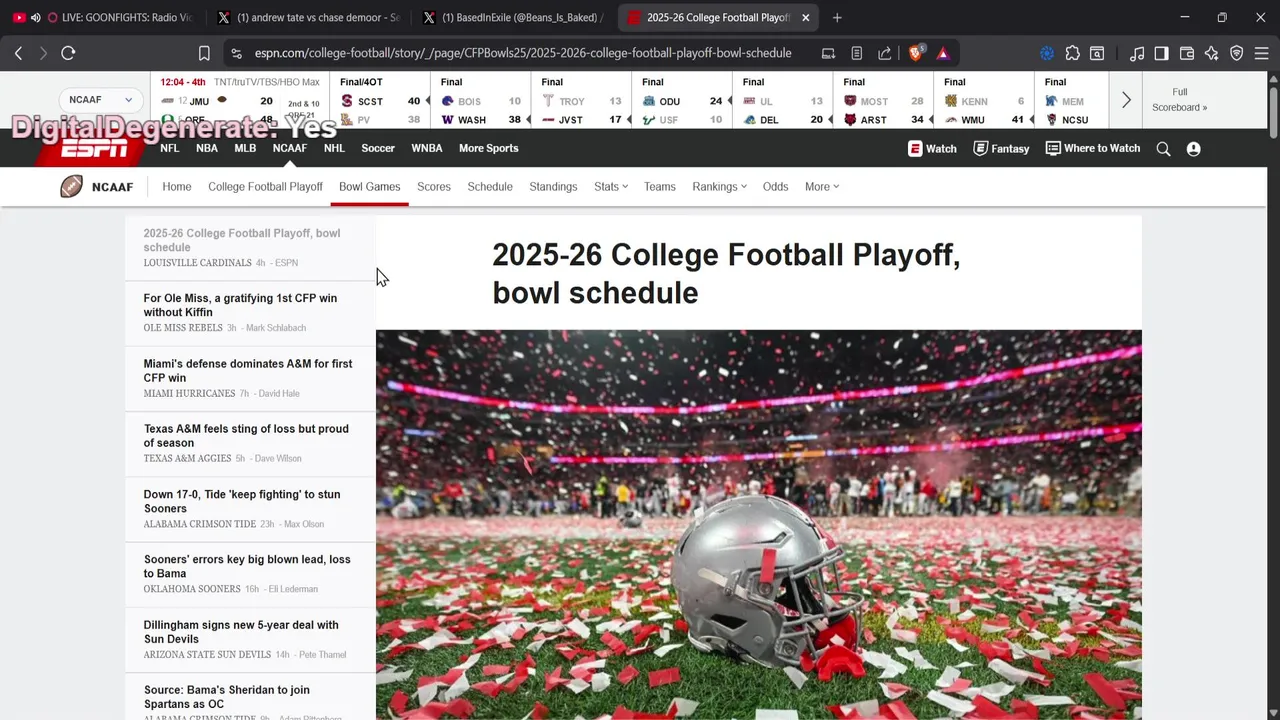Go to NCAAF Home nav link
1280x720 pixels.
pyautogui.click(x=177, y=186)
